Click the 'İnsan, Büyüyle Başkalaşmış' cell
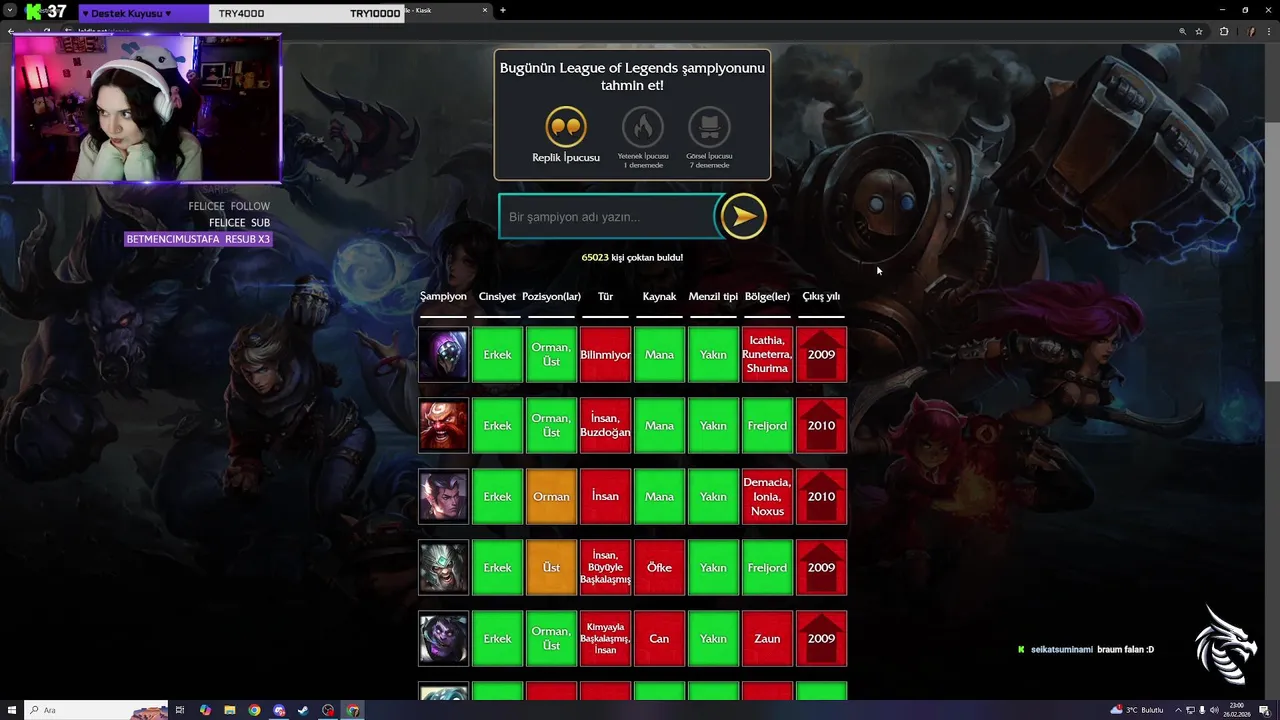Screen dimensions: 1280x720 [605, 568]
